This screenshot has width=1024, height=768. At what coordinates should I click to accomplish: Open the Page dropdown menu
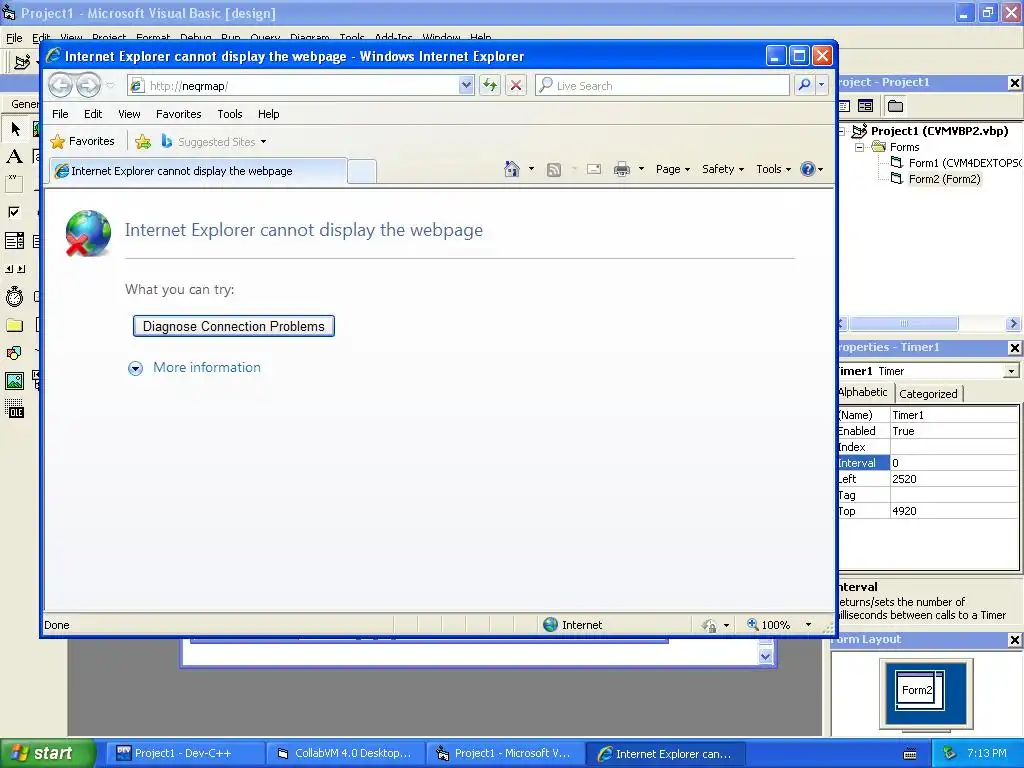coord(673,169)
